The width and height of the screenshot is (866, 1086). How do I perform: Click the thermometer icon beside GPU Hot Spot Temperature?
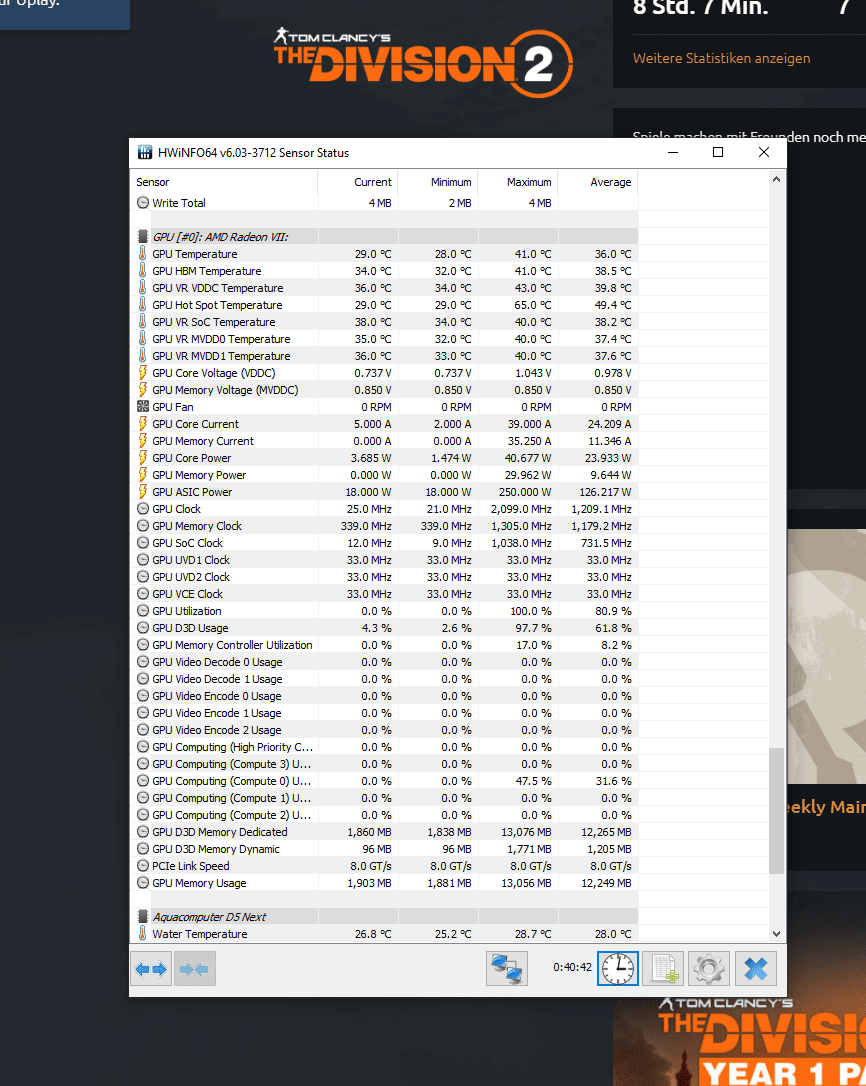[x=143, y=305]
